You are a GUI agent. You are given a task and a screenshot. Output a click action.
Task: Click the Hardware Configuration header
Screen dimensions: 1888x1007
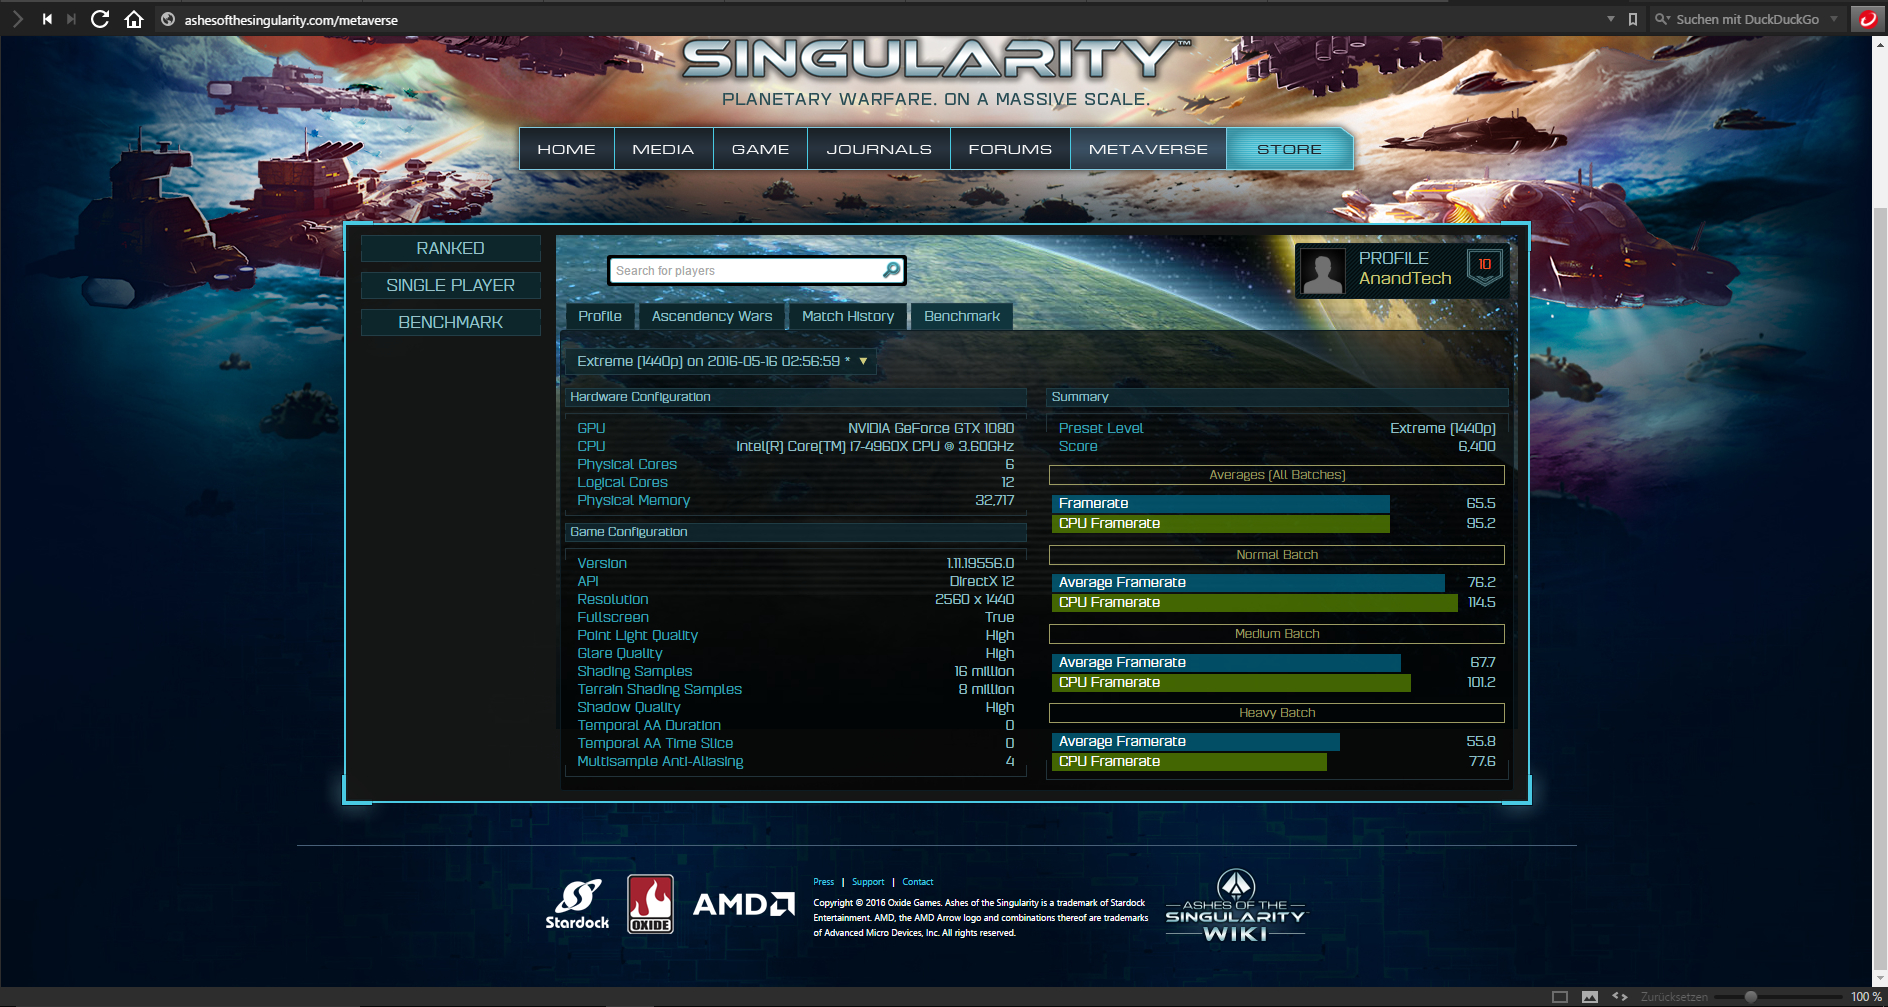point(796,397)
